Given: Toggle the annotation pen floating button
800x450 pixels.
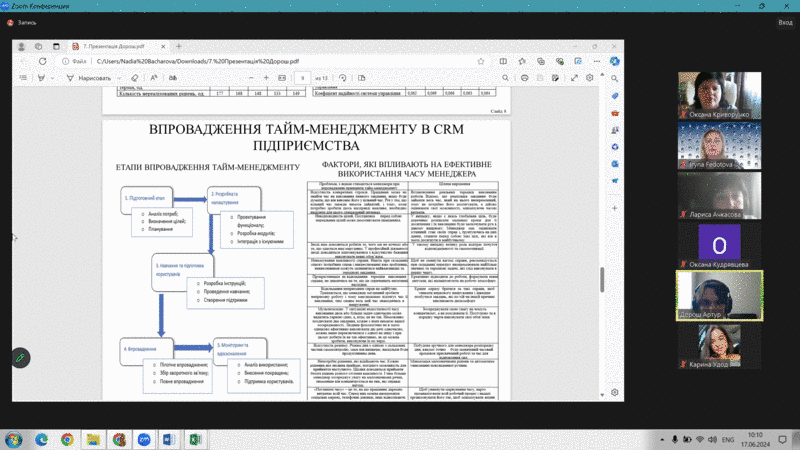Looking at the screenshot, I should click(x=20, y=357).
